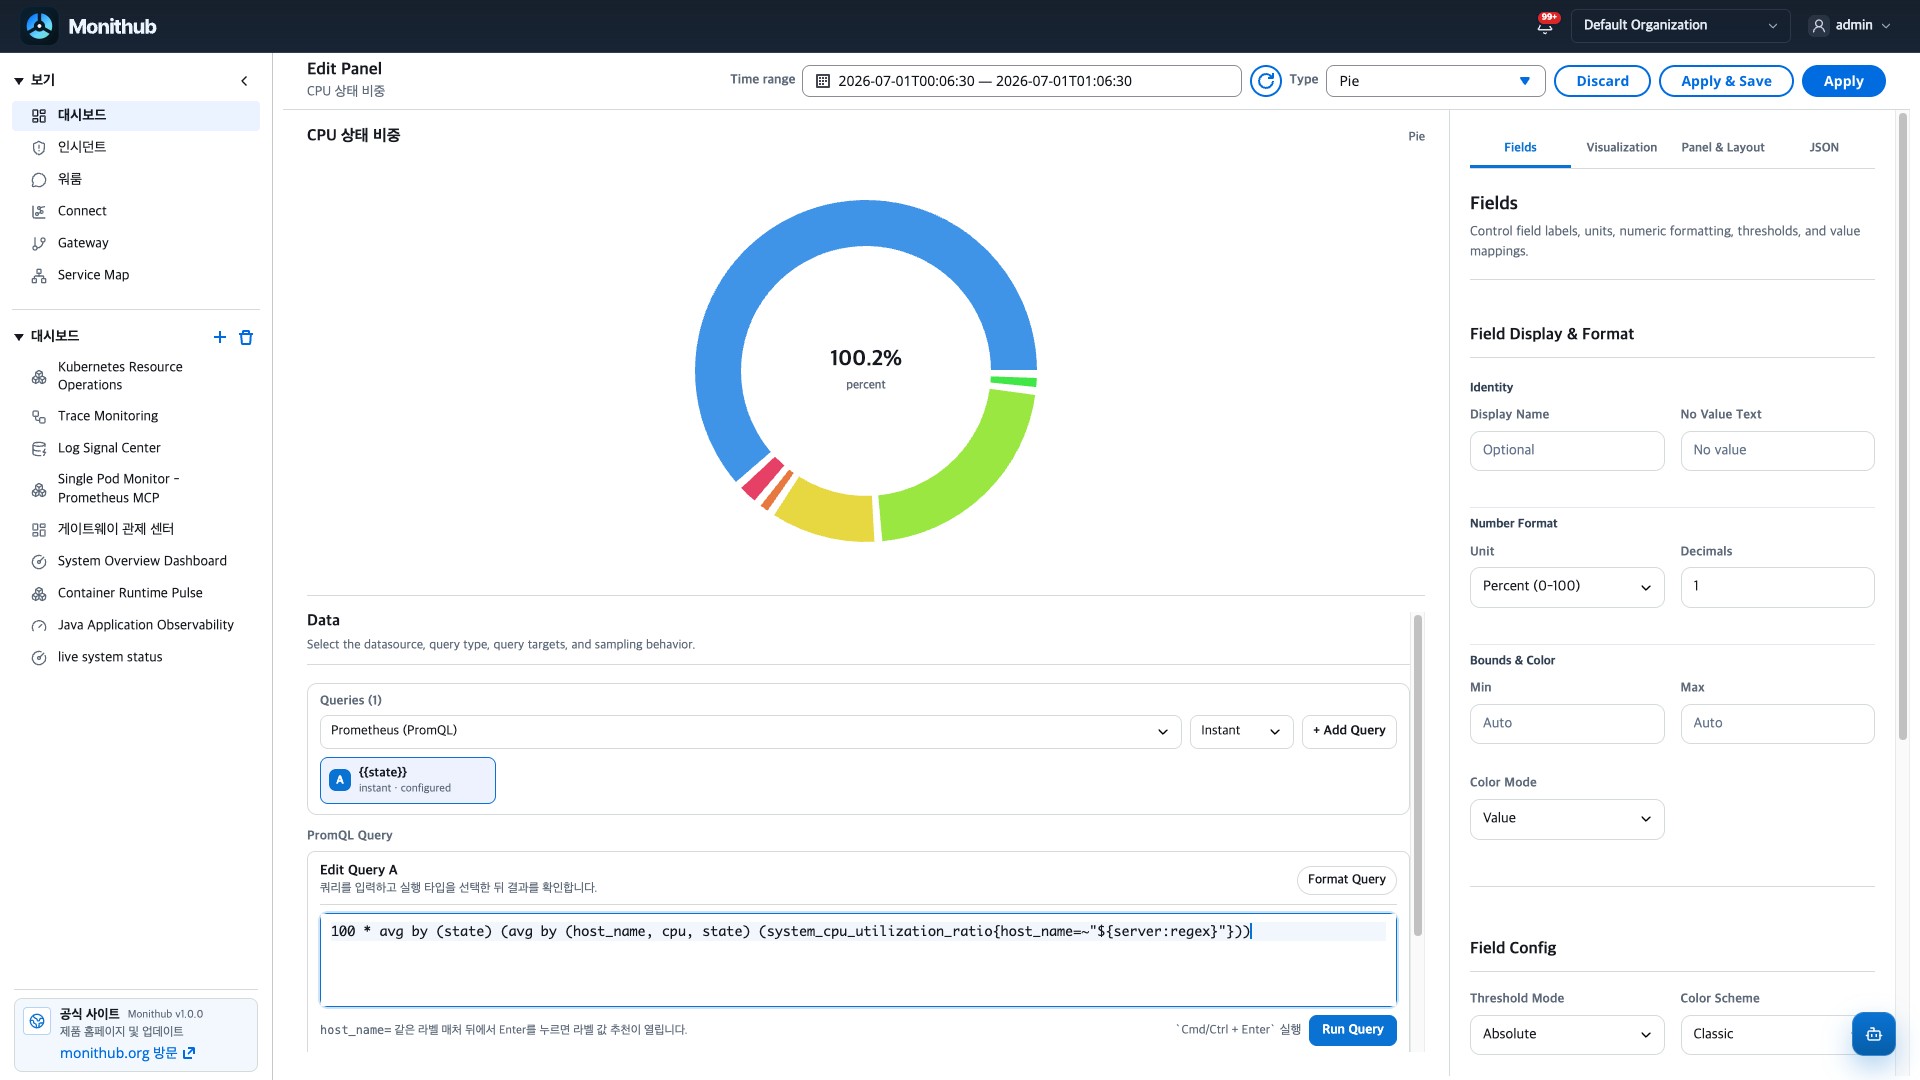Select query A {{state}} chip
Screen dimensions: 1920x1080
tap(408, 780)
